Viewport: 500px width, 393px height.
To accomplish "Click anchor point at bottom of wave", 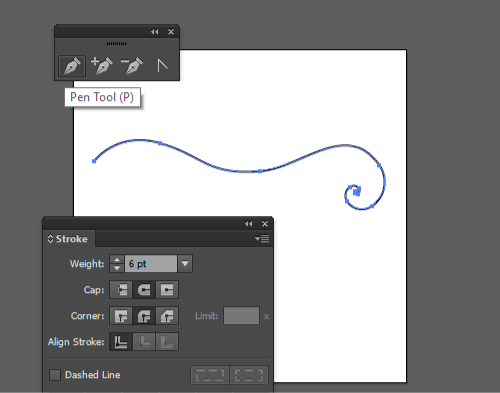I will coord(260,171).
